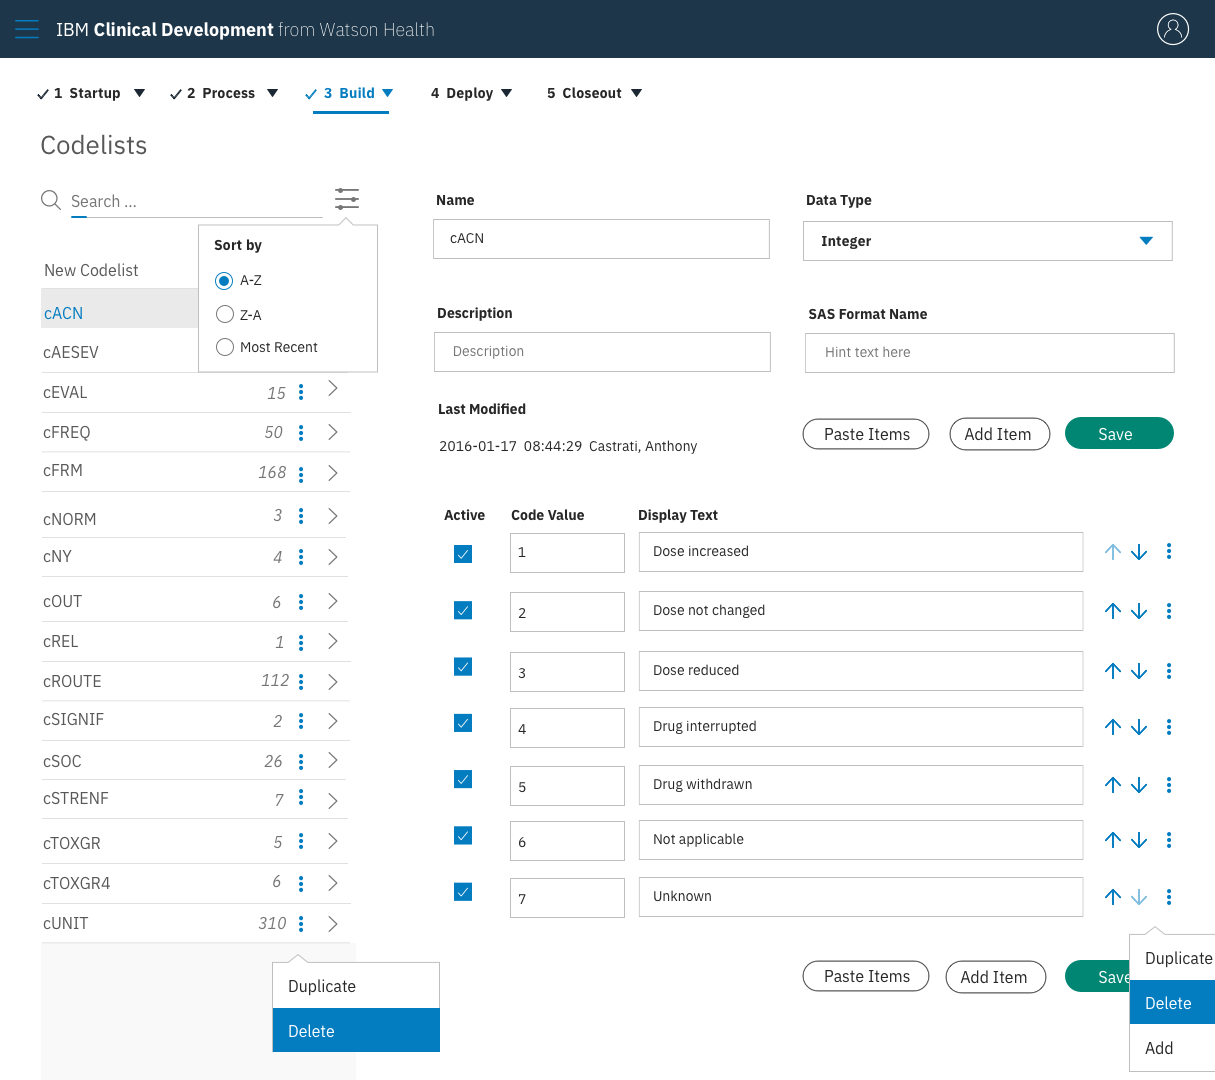Screen dimensions: 1215x1080
Task: Choose Delete in item row menu
Action: coord(1172,1002)
